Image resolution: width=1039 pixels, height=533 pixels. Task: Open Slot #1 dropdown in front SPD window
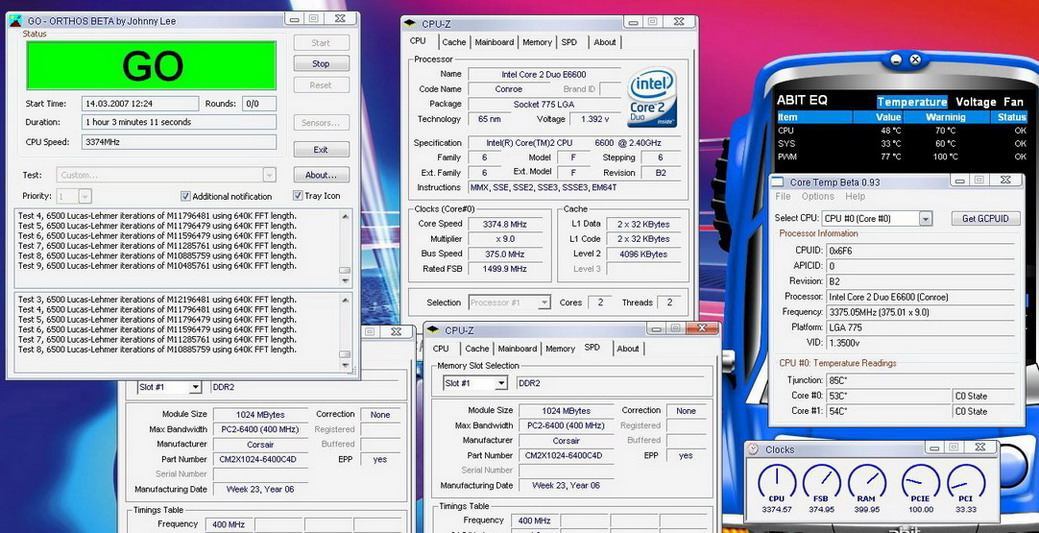(x=501, y=383)
